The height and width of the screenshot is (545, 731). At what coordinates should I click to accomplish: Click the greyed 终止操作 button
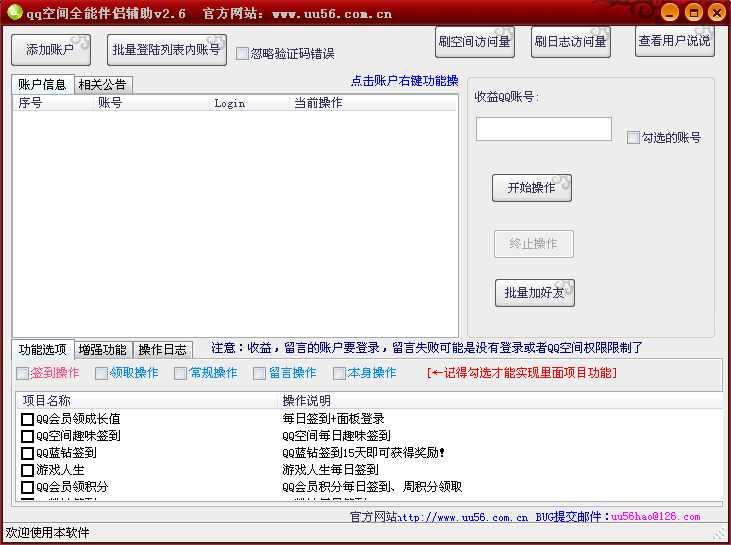(x=533, y=244)
